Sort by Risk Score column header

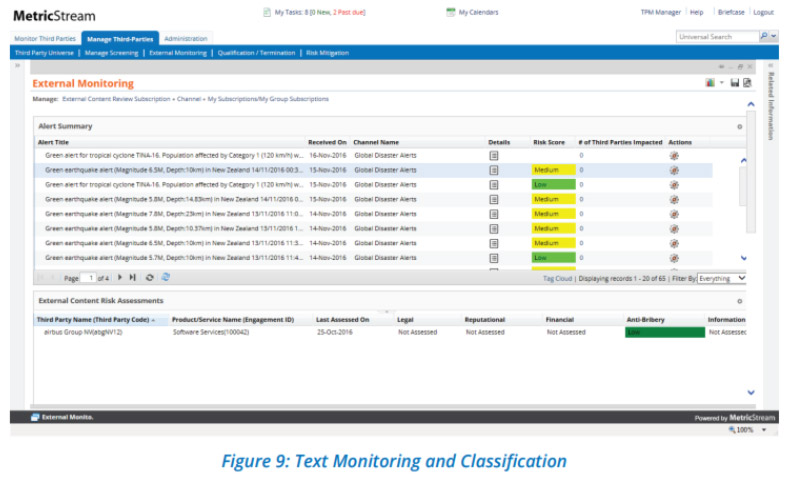549,143
